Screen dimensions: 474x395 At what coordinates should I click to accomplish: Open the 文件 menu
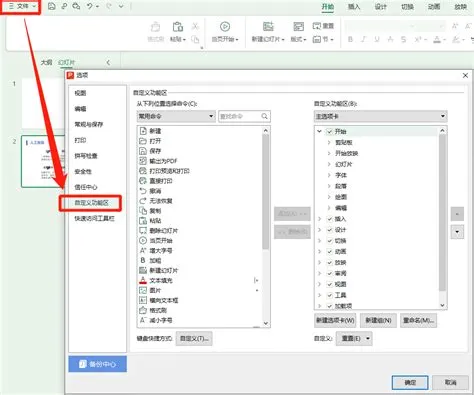point(21,6)
